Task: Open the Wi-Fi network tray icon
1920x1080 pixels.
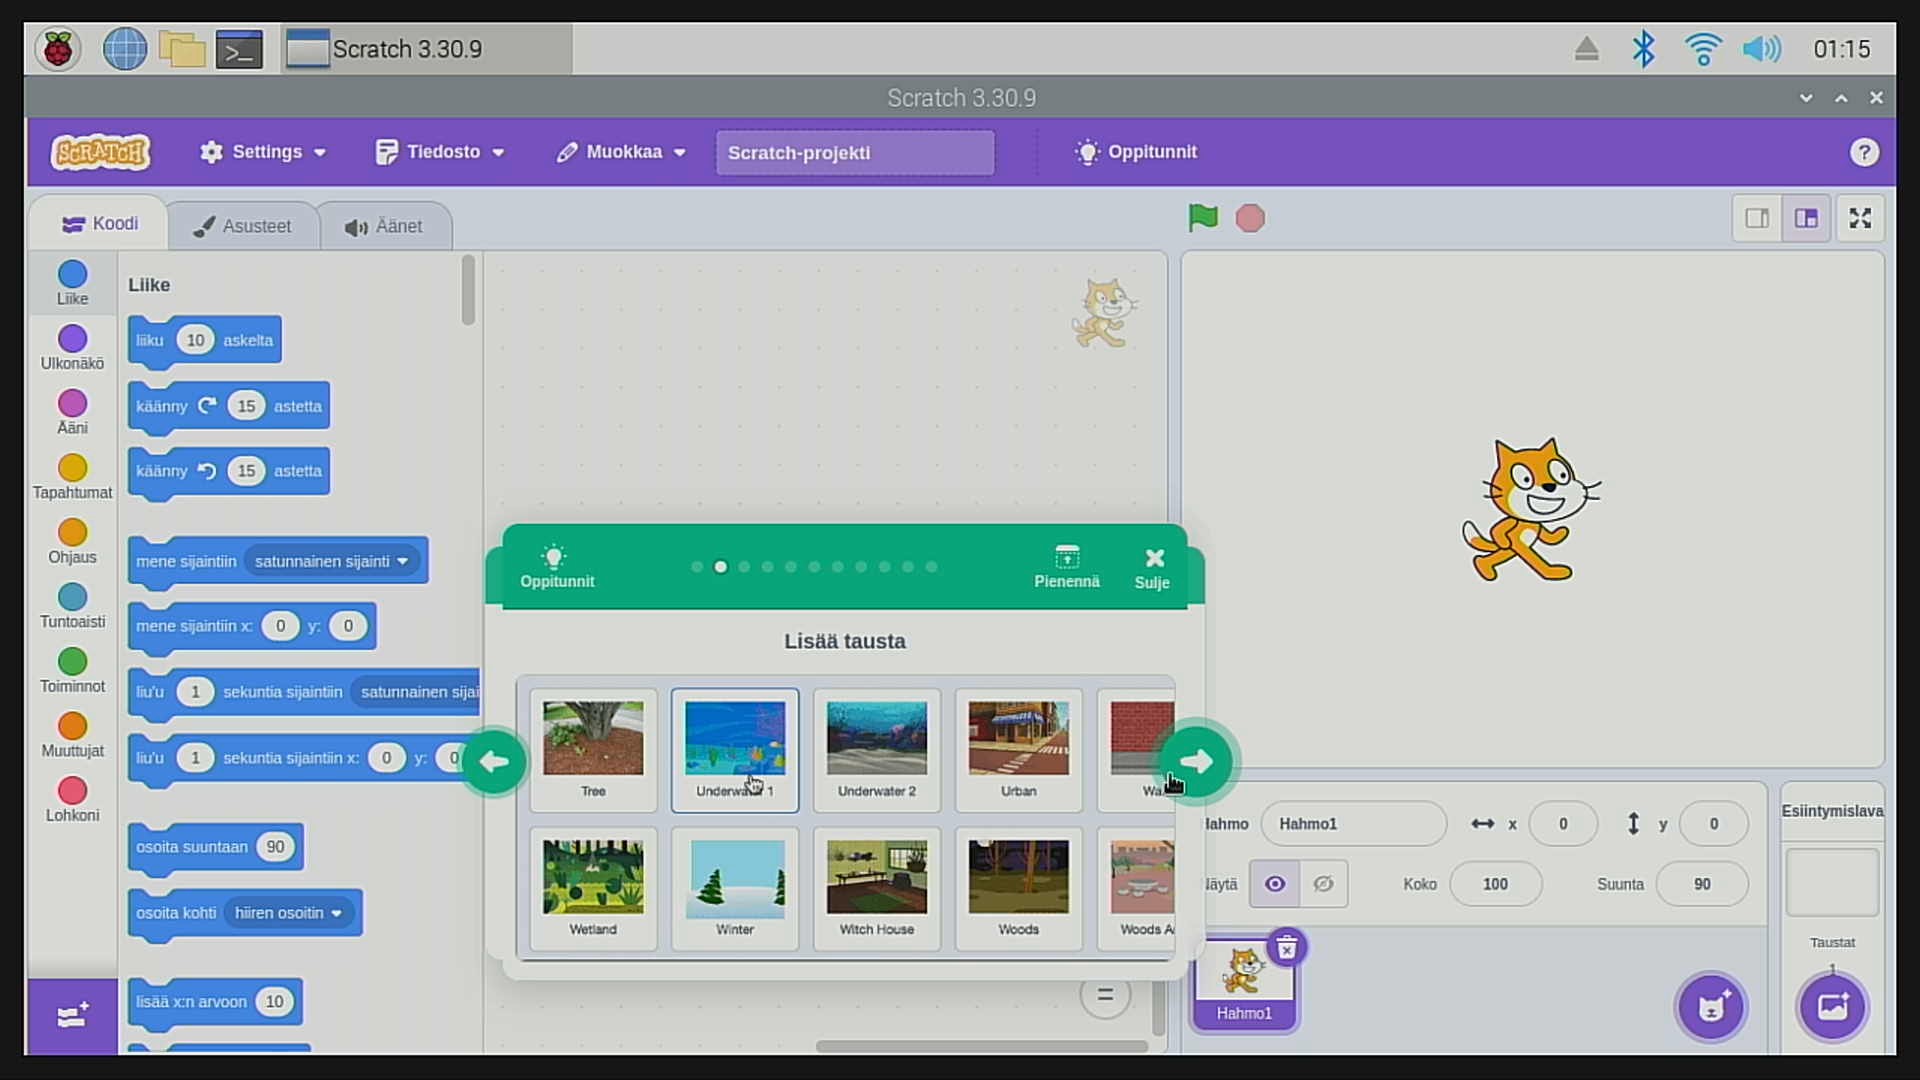Action: click(1702, 49)
